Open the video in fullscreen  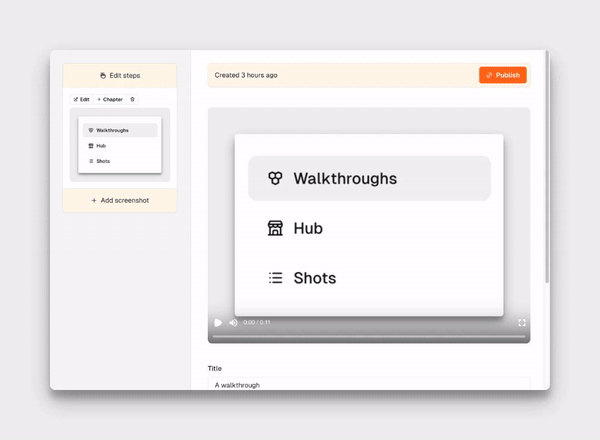(x=522, y=323)
